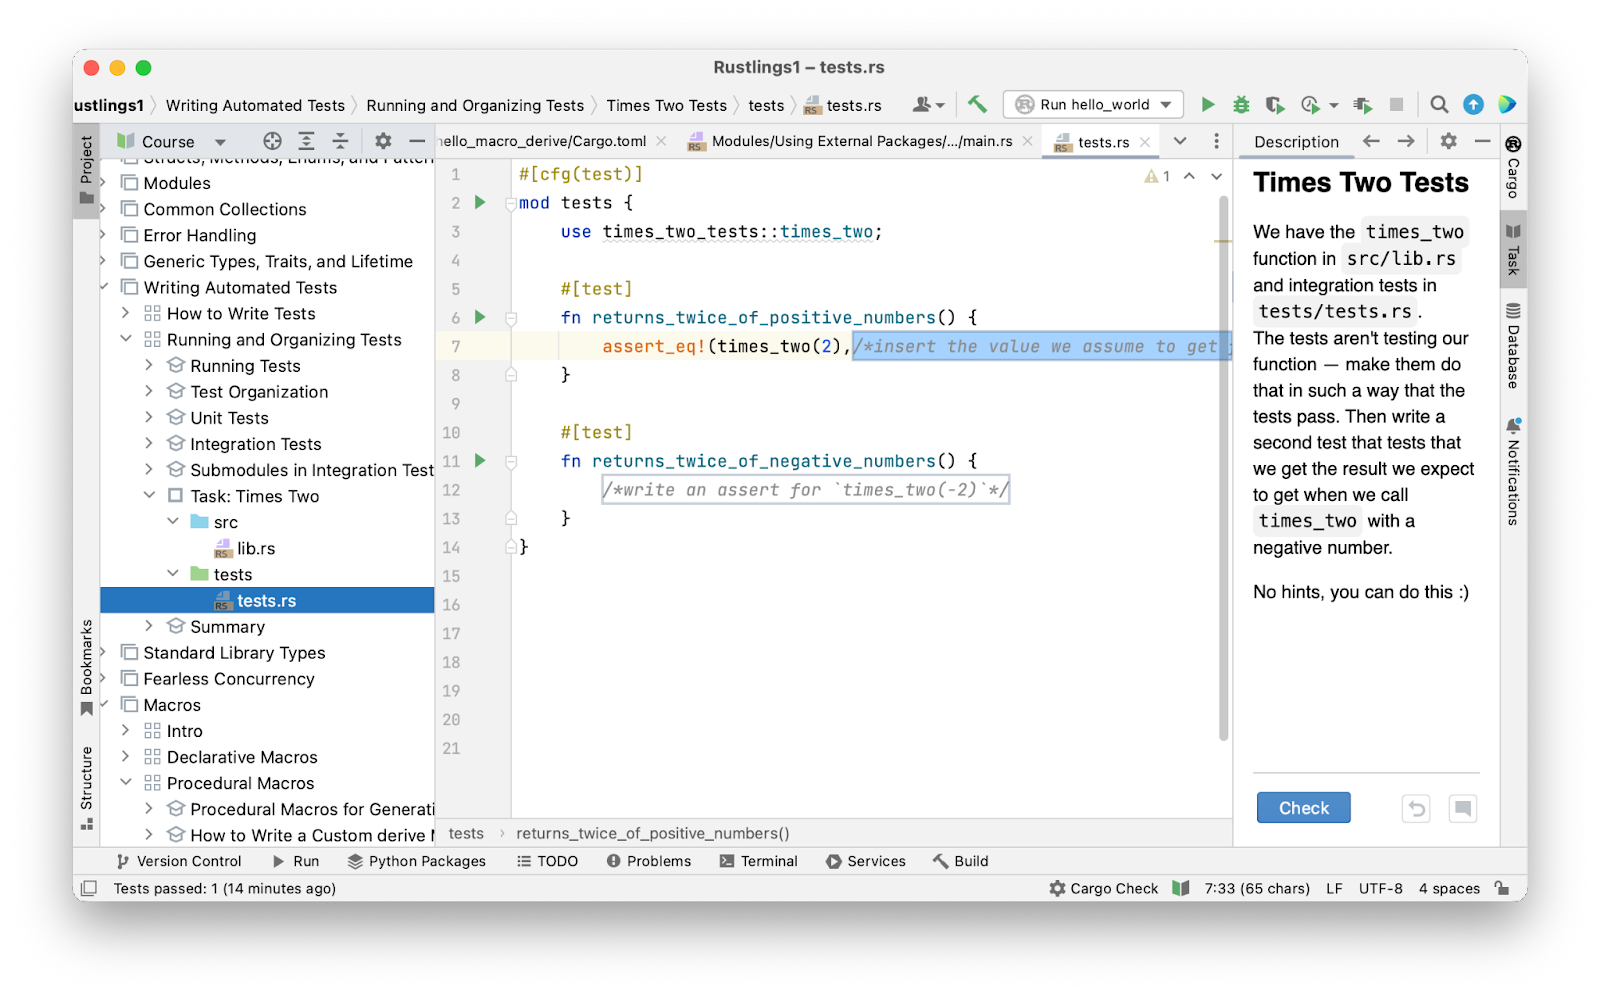This screenshot has height=998, width=1600.
Task: Open Description panel settings gear
Action: (1448, 141)
